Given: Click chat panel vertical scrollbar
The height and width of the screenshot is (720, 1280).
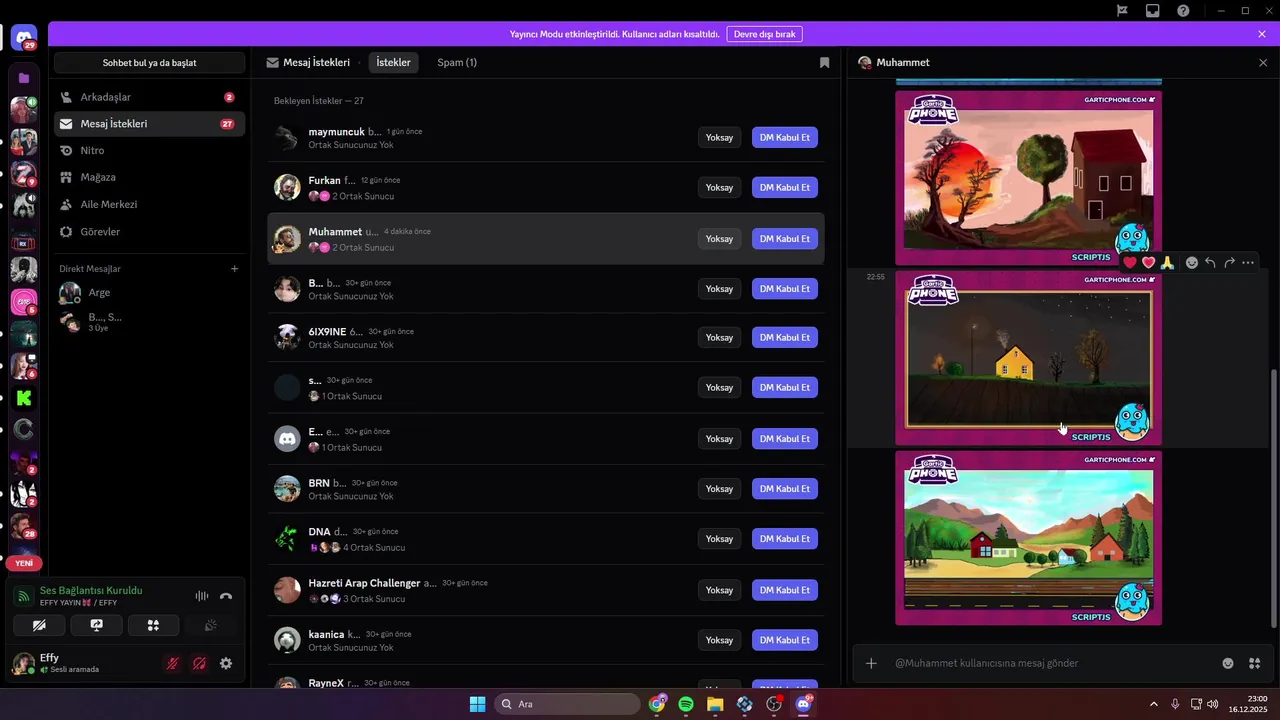Looking at the screenshot, I should 1274,498.
